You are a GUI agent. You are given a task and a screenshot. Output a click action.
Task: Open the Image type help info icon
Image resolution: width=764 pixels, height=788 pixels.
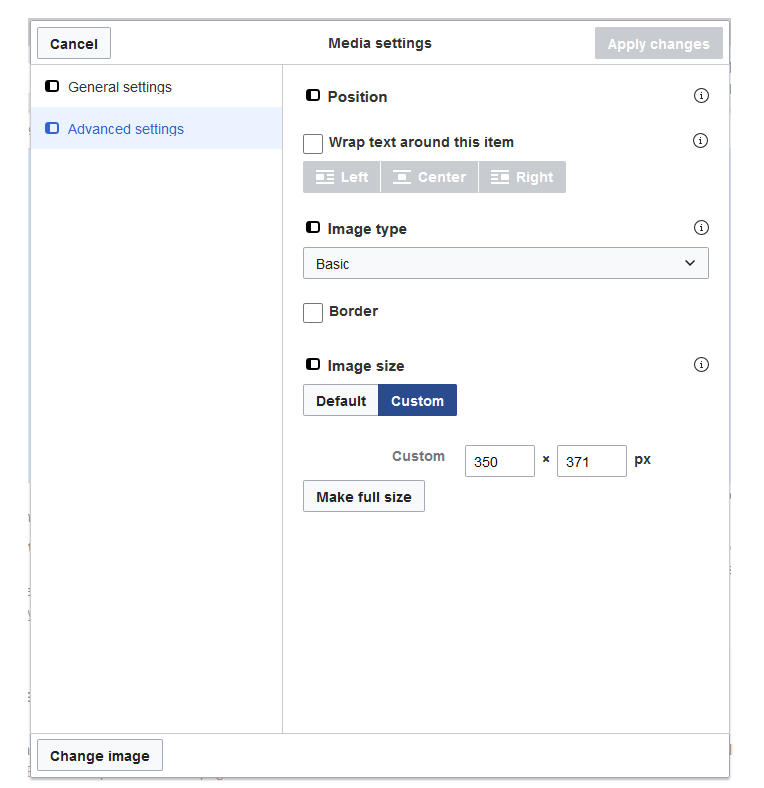[x=701, y=228]
